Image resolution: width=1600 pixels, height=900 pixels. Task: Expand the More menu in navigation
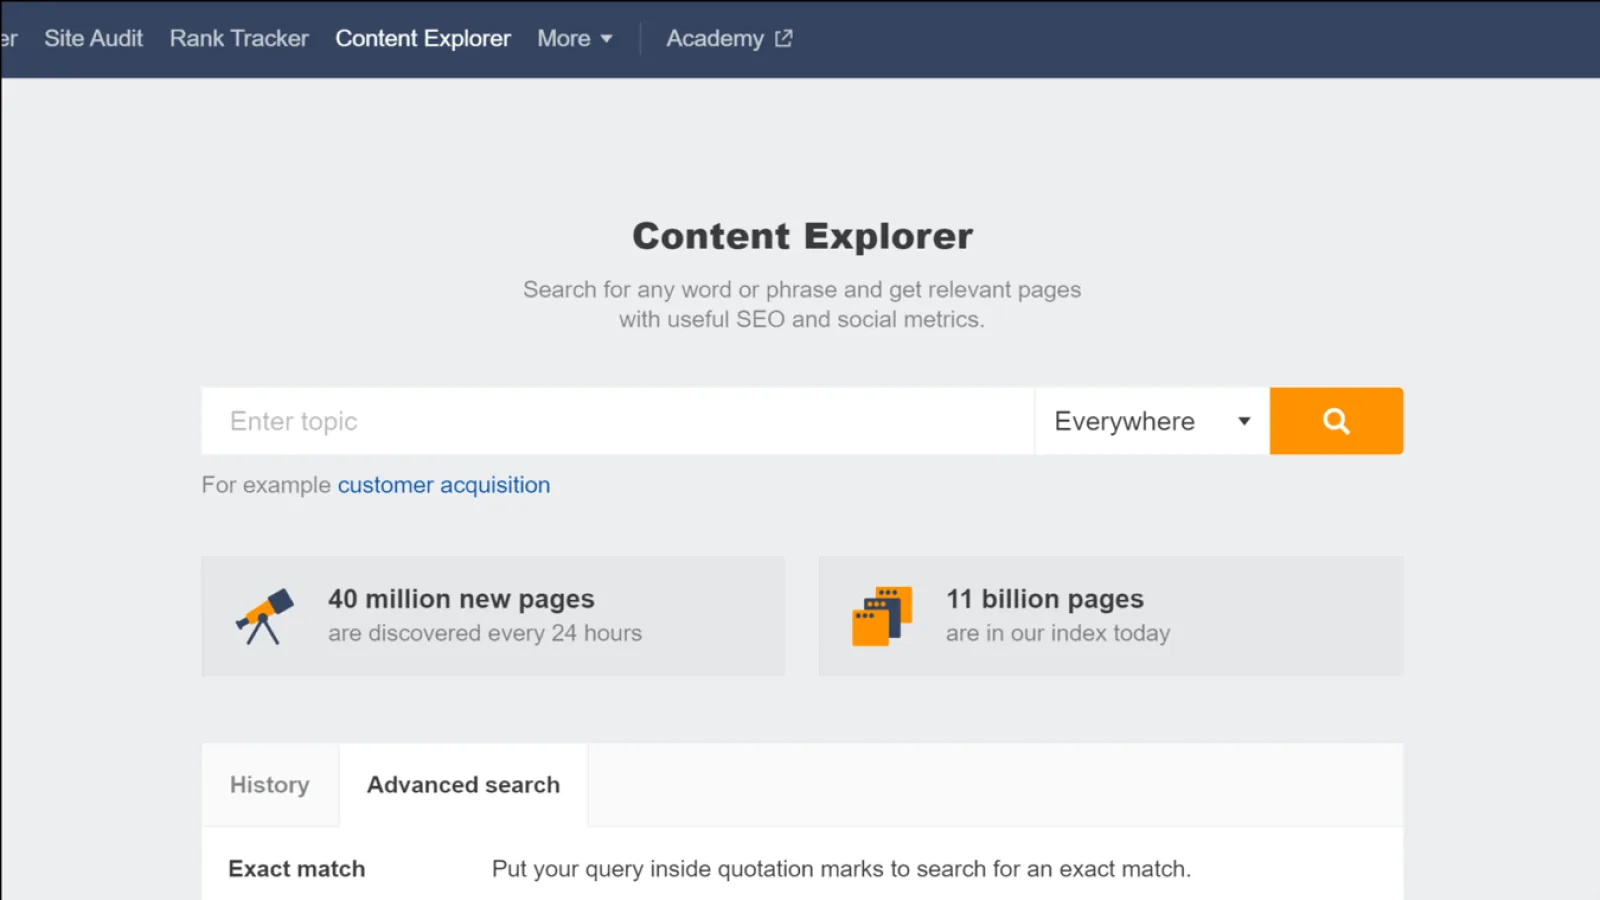(x=575, y=38)
